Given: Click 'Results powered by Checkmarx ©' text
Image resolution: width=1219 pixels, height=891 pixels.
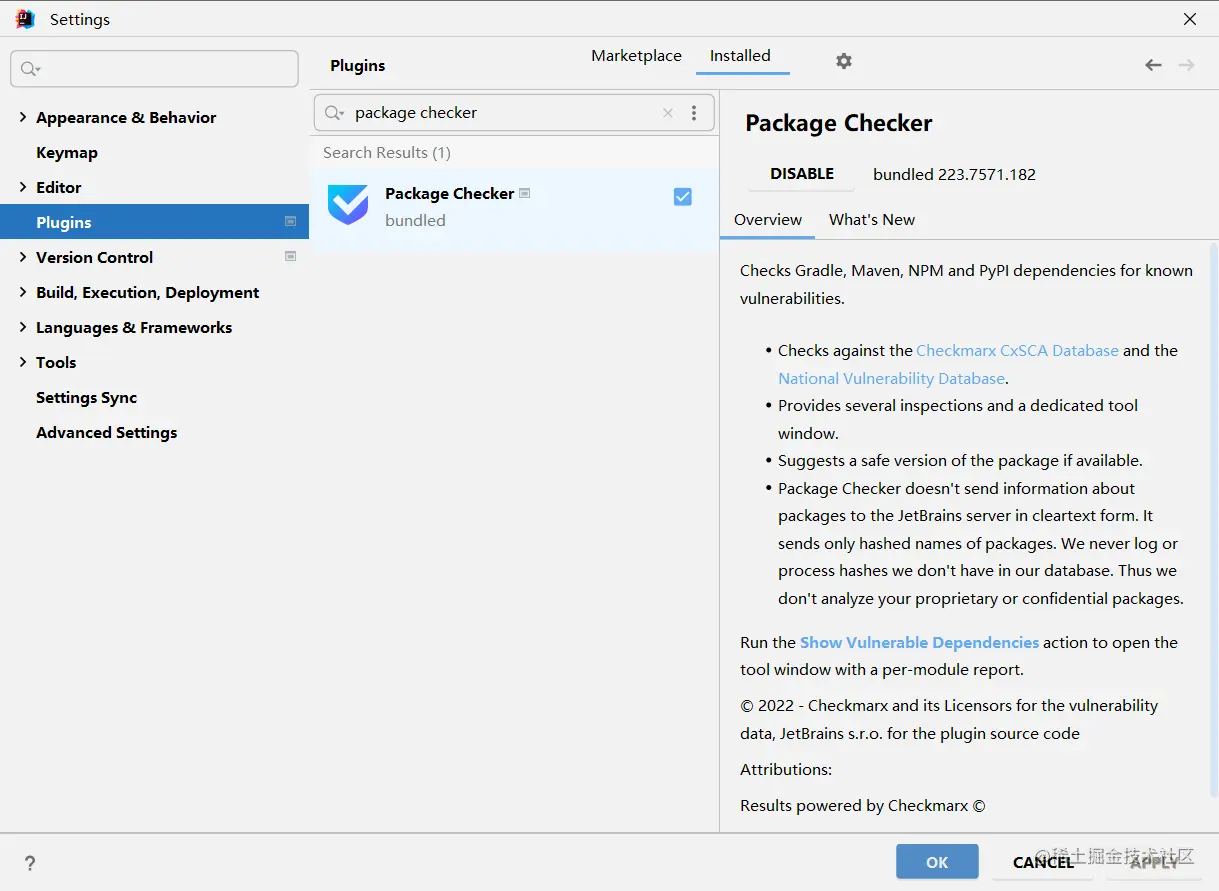Looking at the screenshot, I should coord(863,806).
